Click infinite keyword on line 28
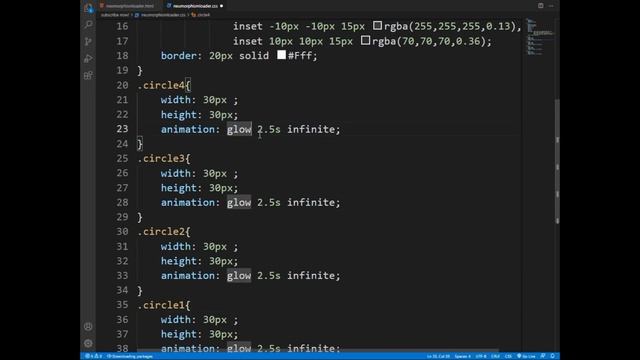This screenshot has height=360, width=640. 311,202
